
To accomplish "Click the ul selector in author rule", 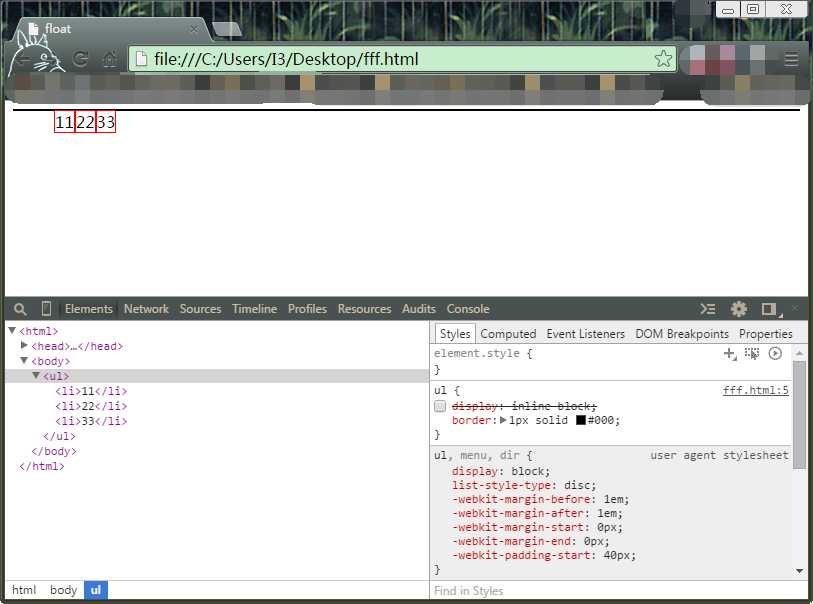I will point(440,391).
